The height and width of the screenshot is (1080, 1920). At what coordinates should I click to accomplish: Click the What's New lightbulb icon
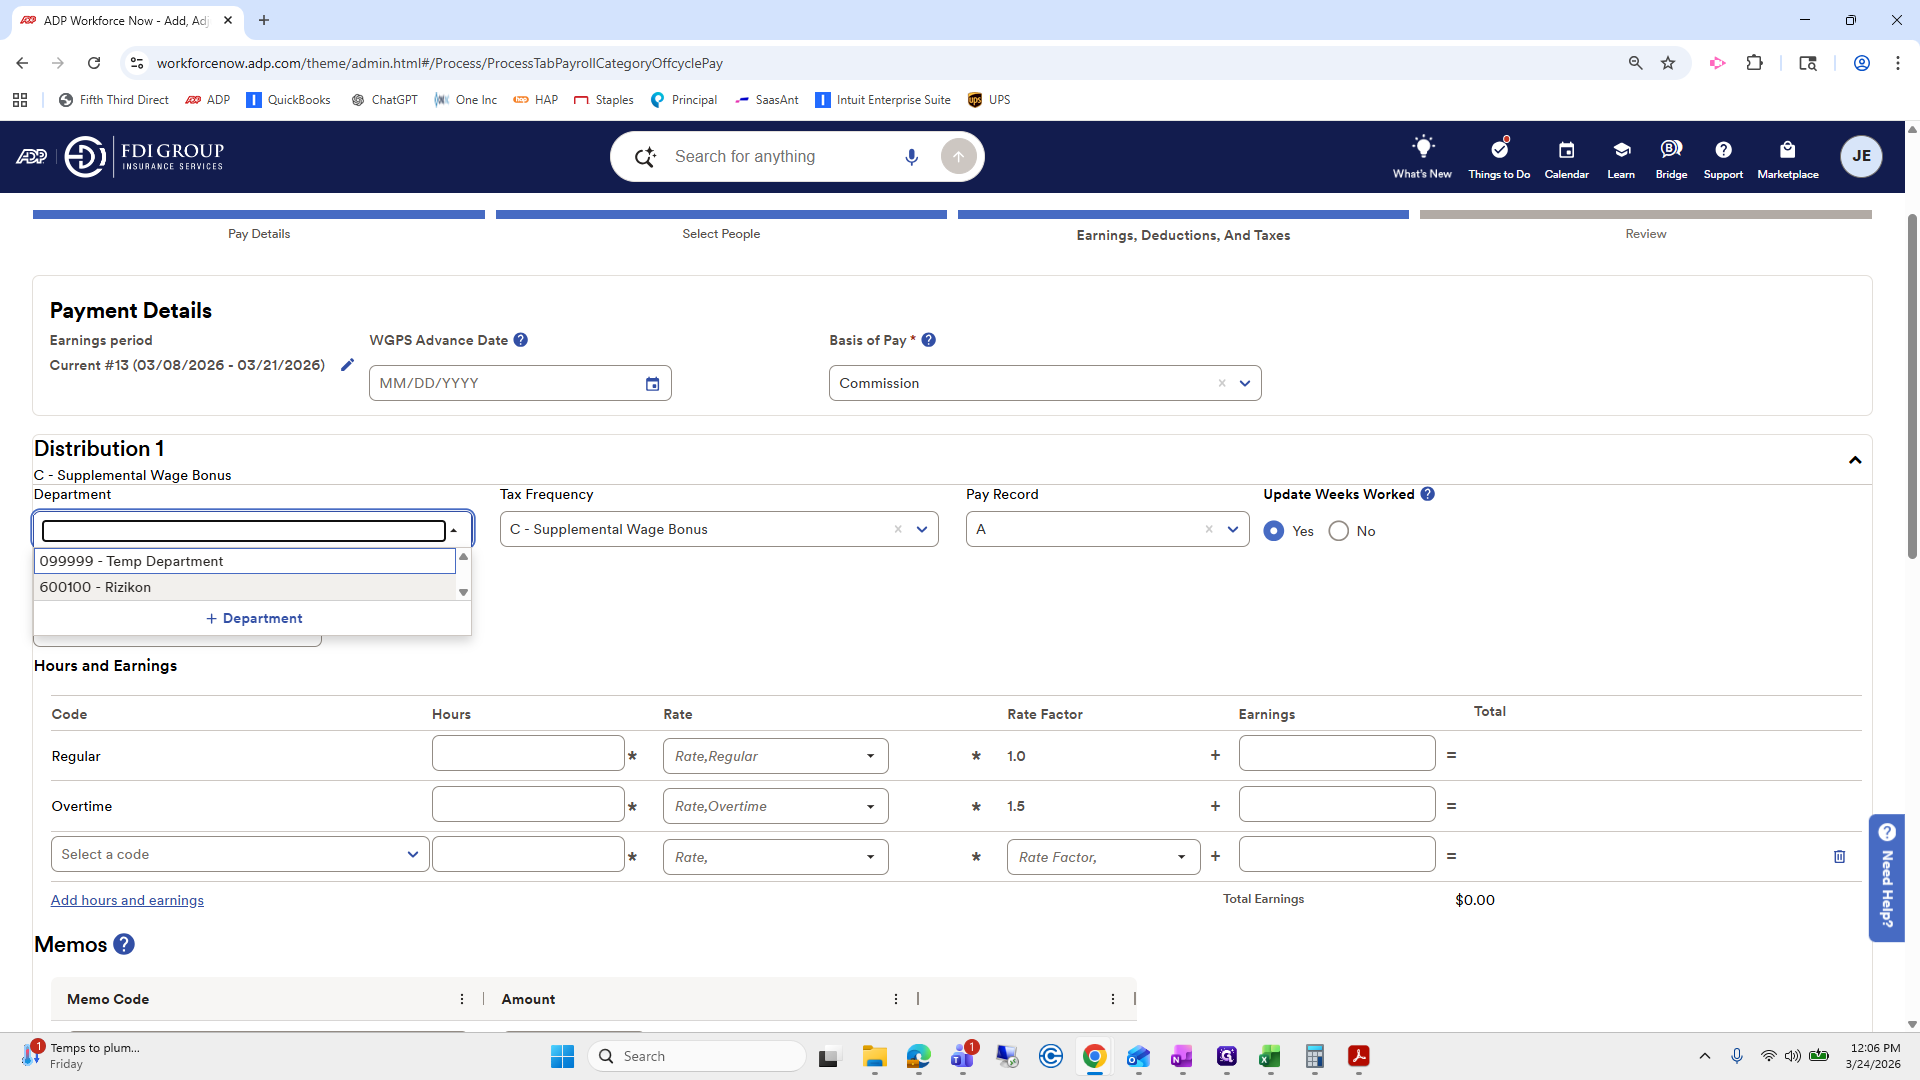(x=1422, y=148)
